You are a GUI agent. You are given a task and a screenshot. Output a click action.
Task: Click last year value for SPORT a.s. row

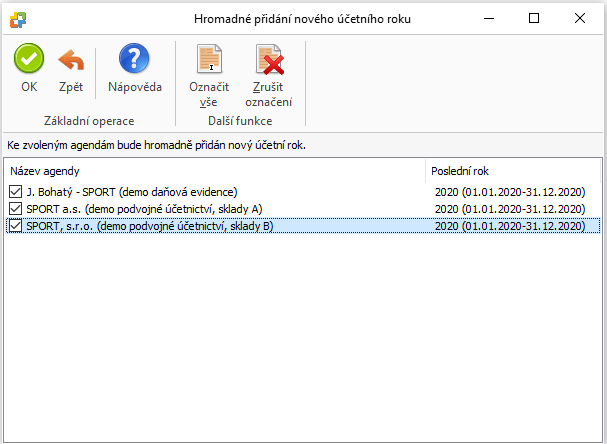pyautogui.click(x=510, y=209)
